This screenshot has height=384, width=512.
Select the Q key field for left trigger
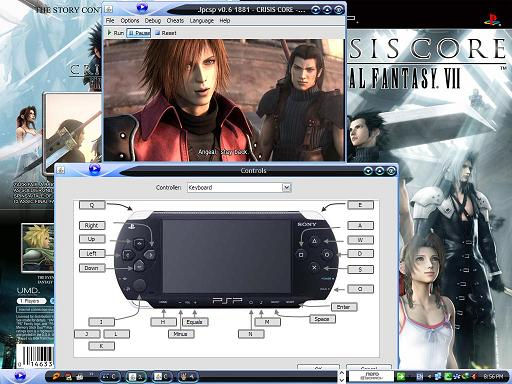pyautogui.click(x=92, y=205)
